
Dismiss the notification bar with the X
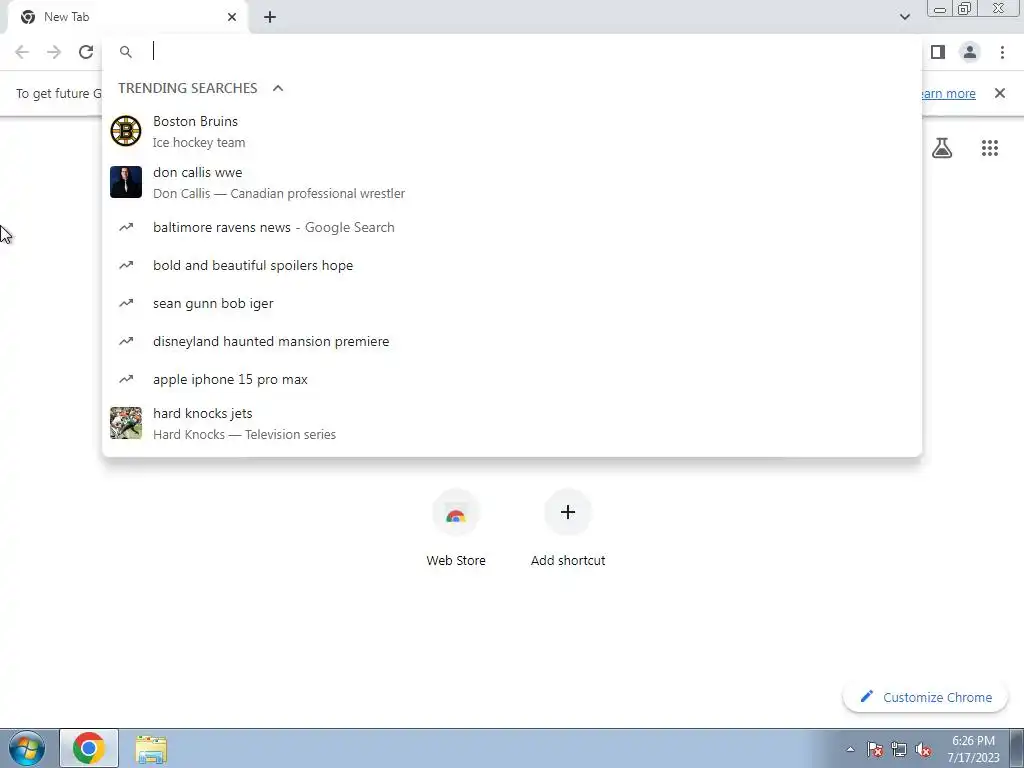[1000, 93]
